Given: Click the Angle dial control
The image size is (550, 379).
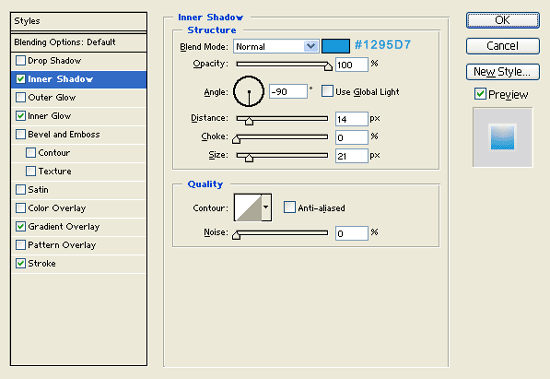Looking at the screenshot, I should pos(249,92).
